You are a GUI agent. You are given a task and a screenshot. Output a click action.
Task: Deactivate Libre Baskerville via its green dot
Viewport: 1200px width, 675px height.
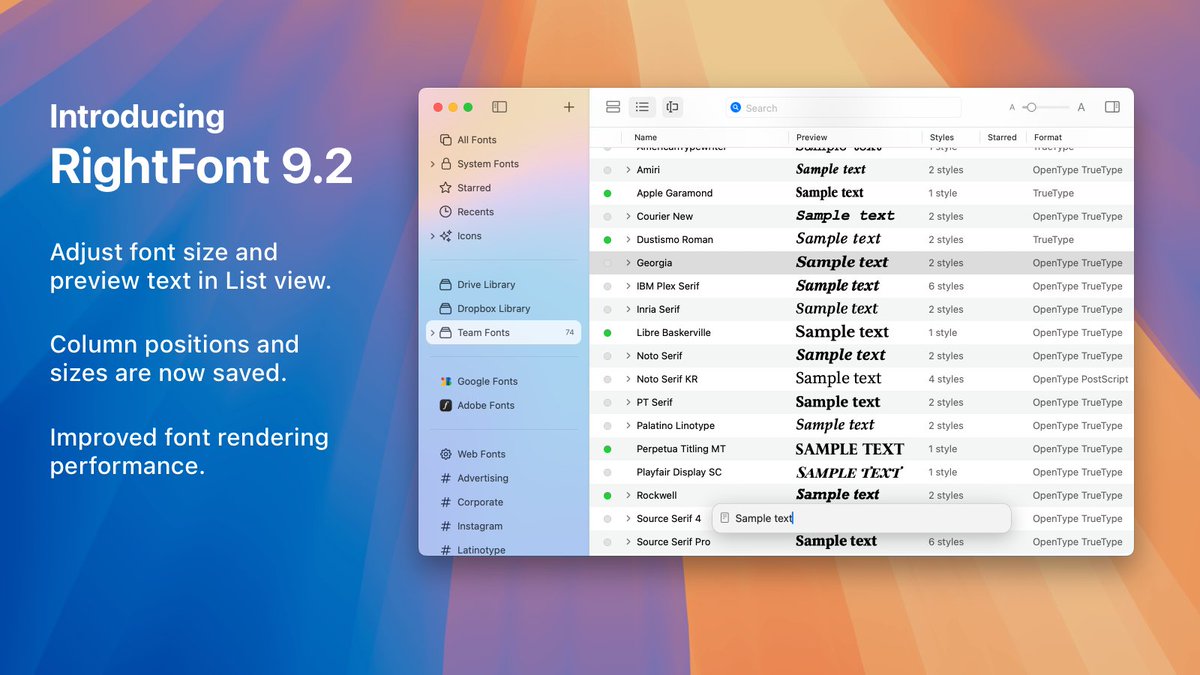click(607, 333)
